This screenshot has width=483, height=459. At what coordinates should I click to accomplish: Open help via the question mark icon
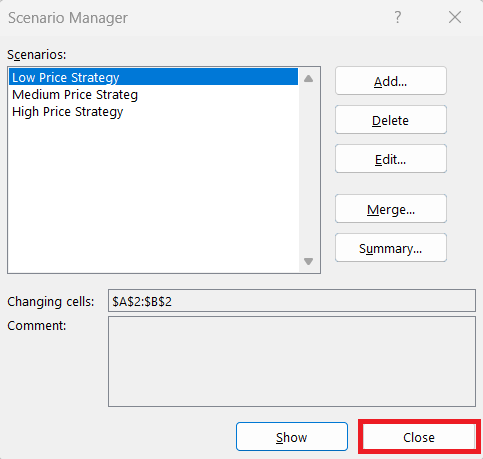click(x=397, y=17)
